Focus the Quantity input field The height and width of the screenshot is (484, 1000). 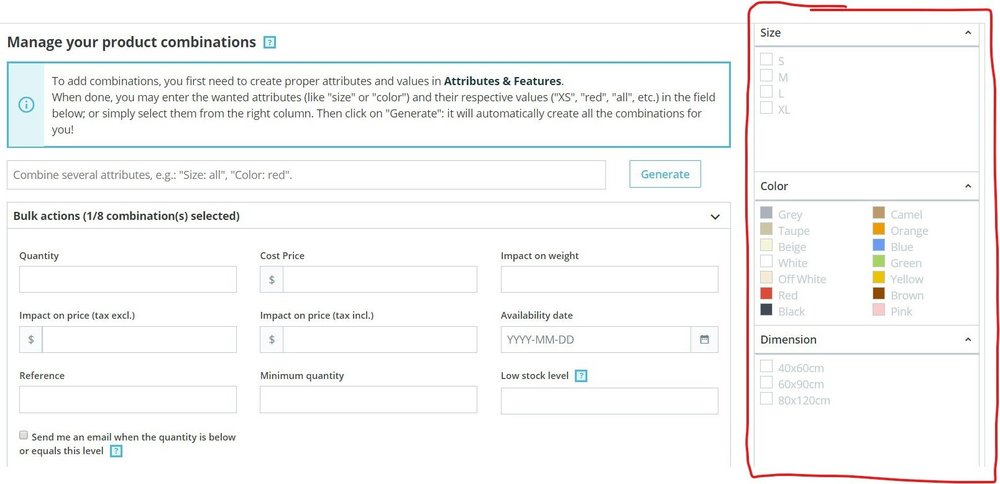[128, 280]
